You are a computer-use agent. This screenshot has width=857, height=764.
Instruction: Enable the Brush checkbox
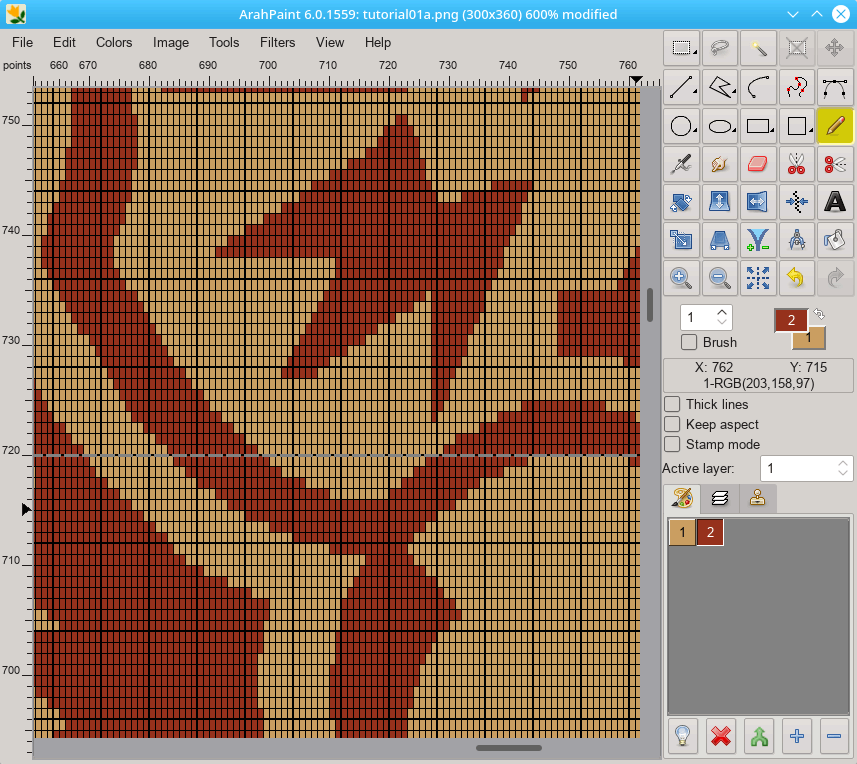689,342
